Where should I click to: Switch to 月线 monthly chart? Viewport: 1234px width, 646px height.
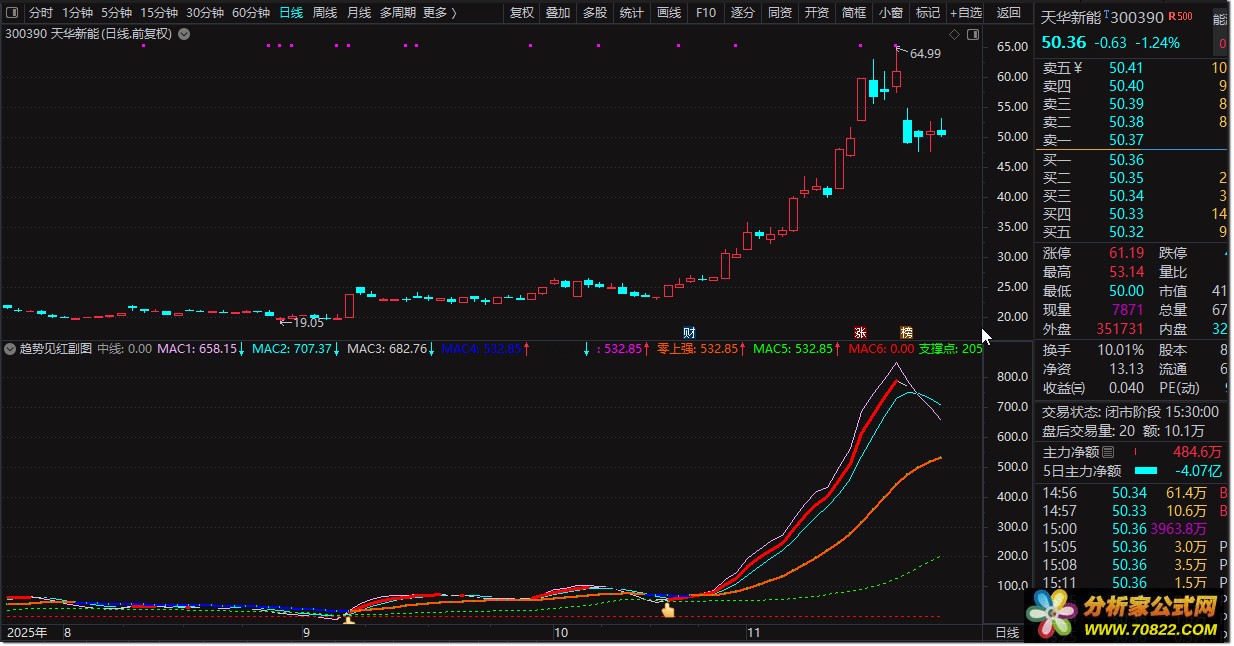coord(359,13)
